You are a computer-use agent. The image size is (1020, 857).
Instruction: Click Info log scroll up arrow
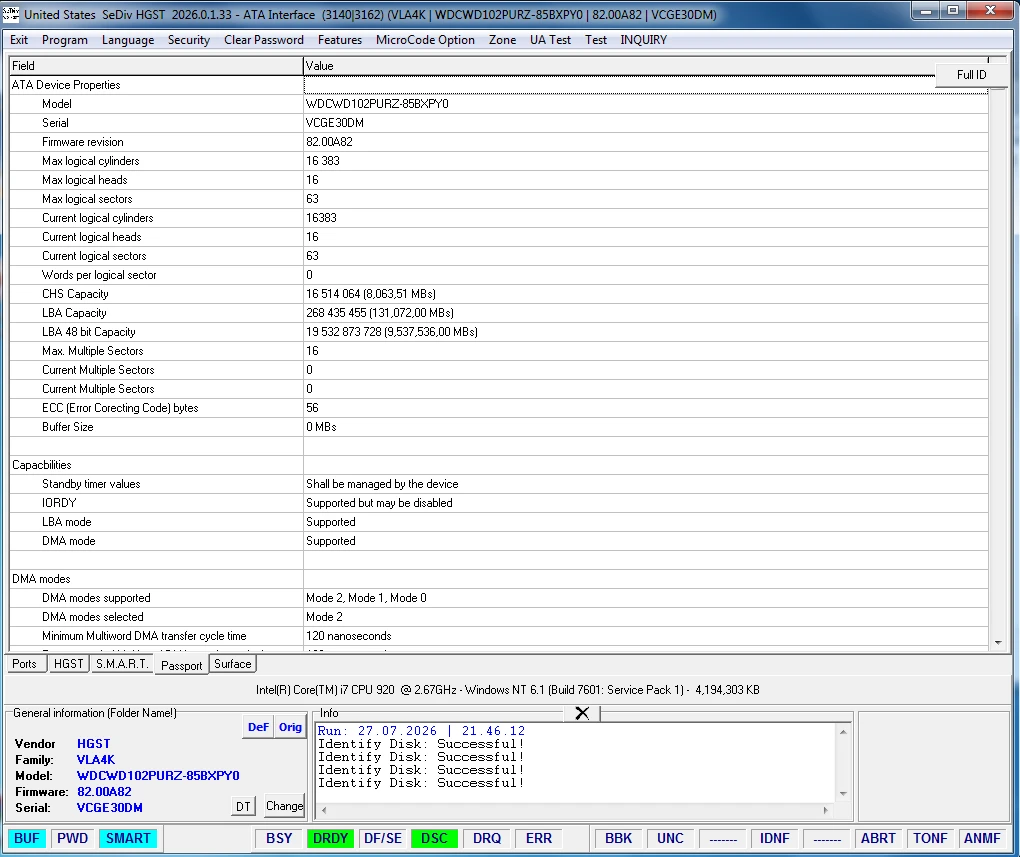coord(843,731)
